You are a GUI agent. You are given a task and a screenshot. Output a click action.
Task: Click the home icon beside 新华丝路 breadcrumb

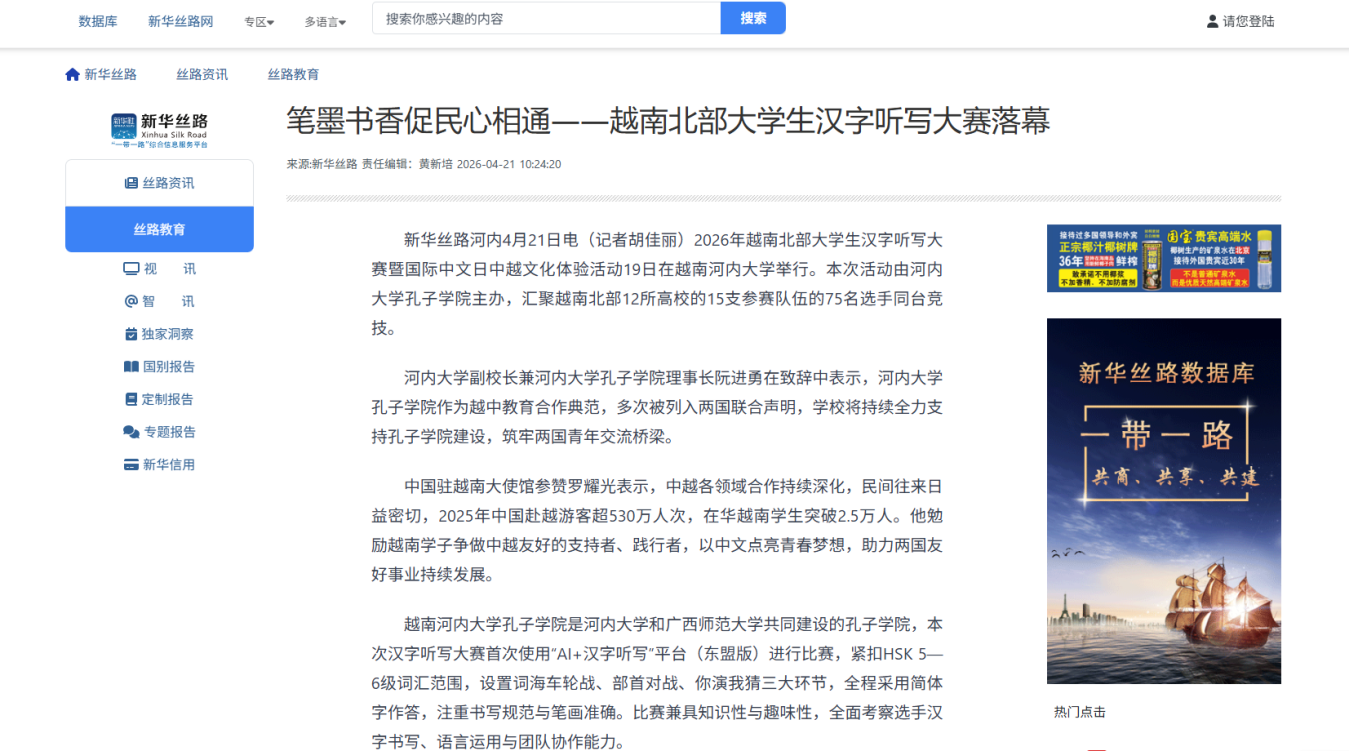coord(72,75)
